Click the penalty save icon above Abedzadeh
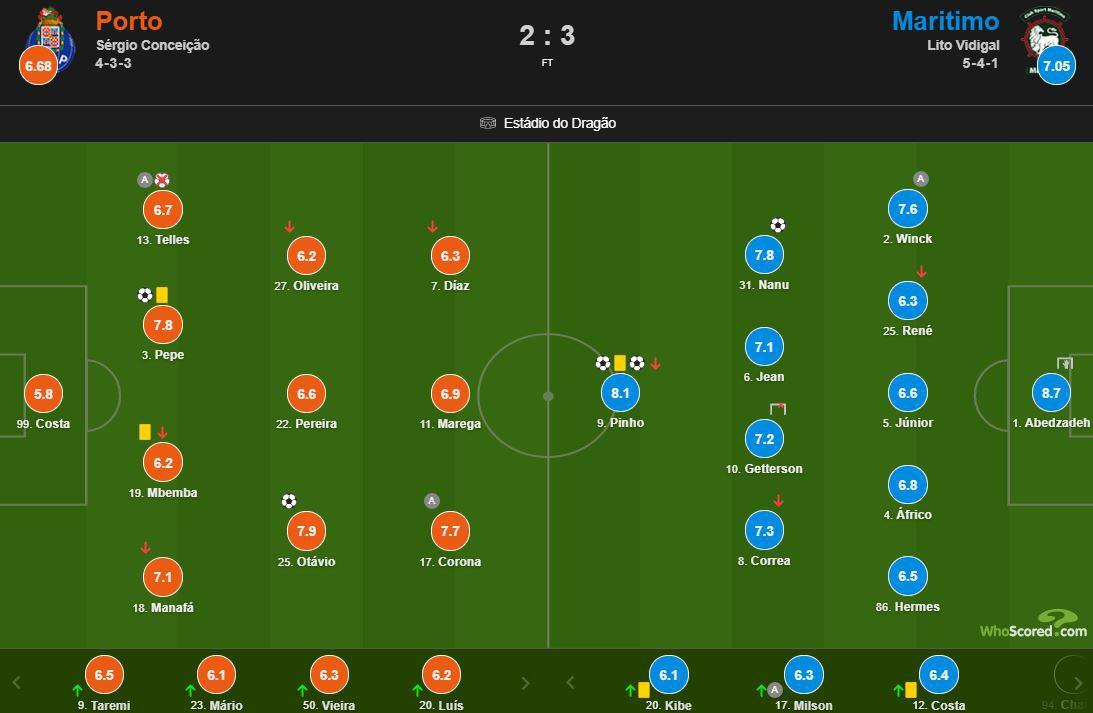The image size is (1093, 713). tap(1064, 364)
